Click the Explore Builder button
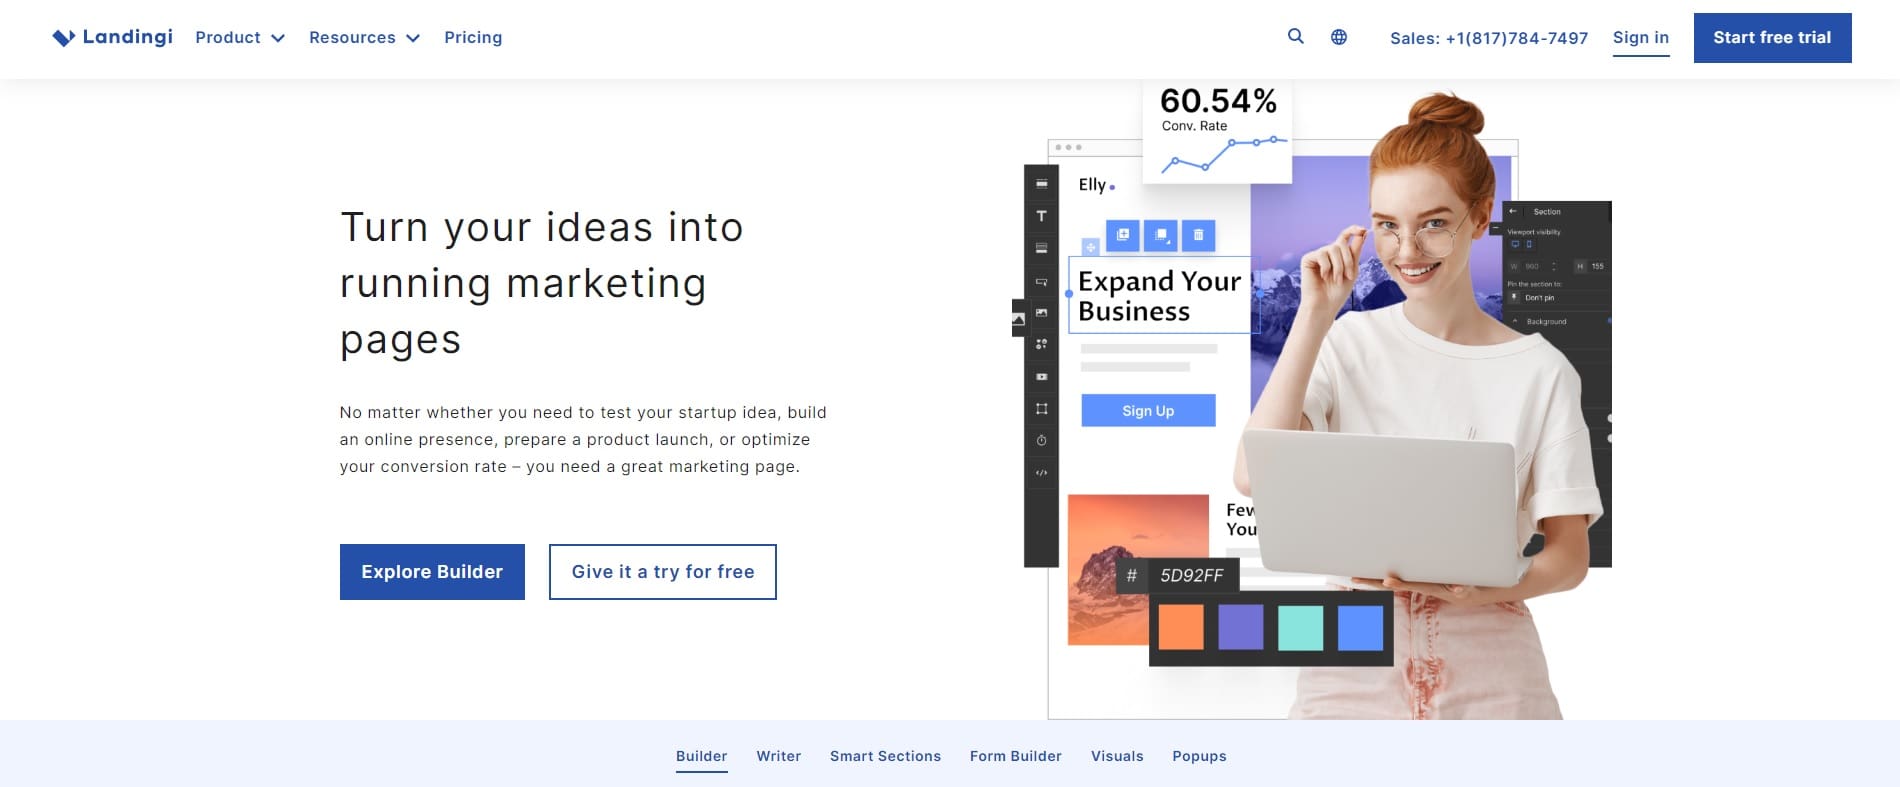Screen dimensions: 1900x787 point(432,572)
